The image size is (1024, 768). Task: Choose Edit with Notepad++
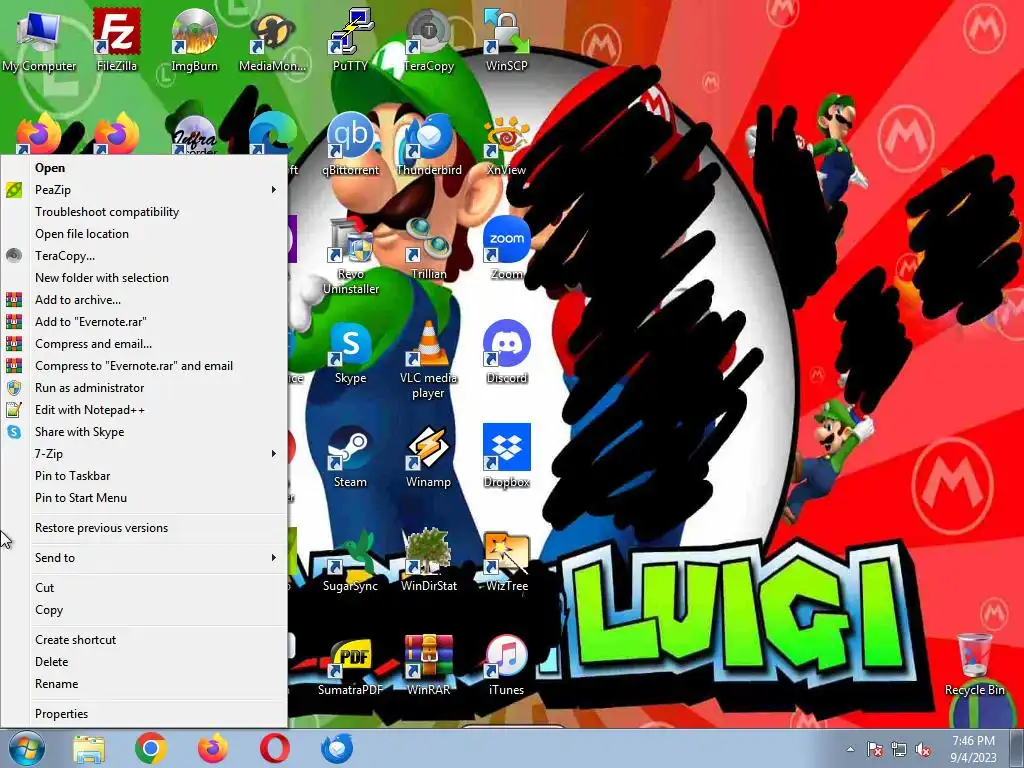[x=144, y=410]
